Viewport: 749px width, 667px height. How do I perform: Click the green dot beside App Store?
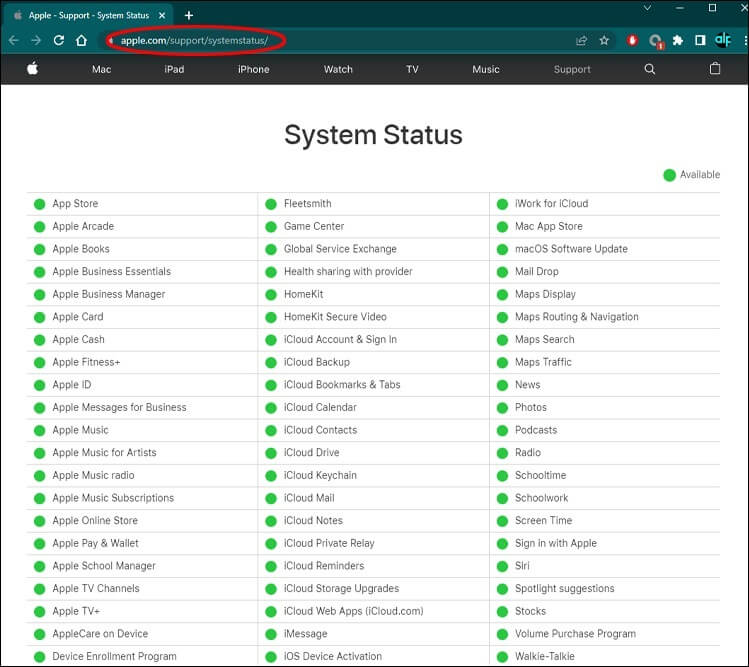tap(40, 204)
